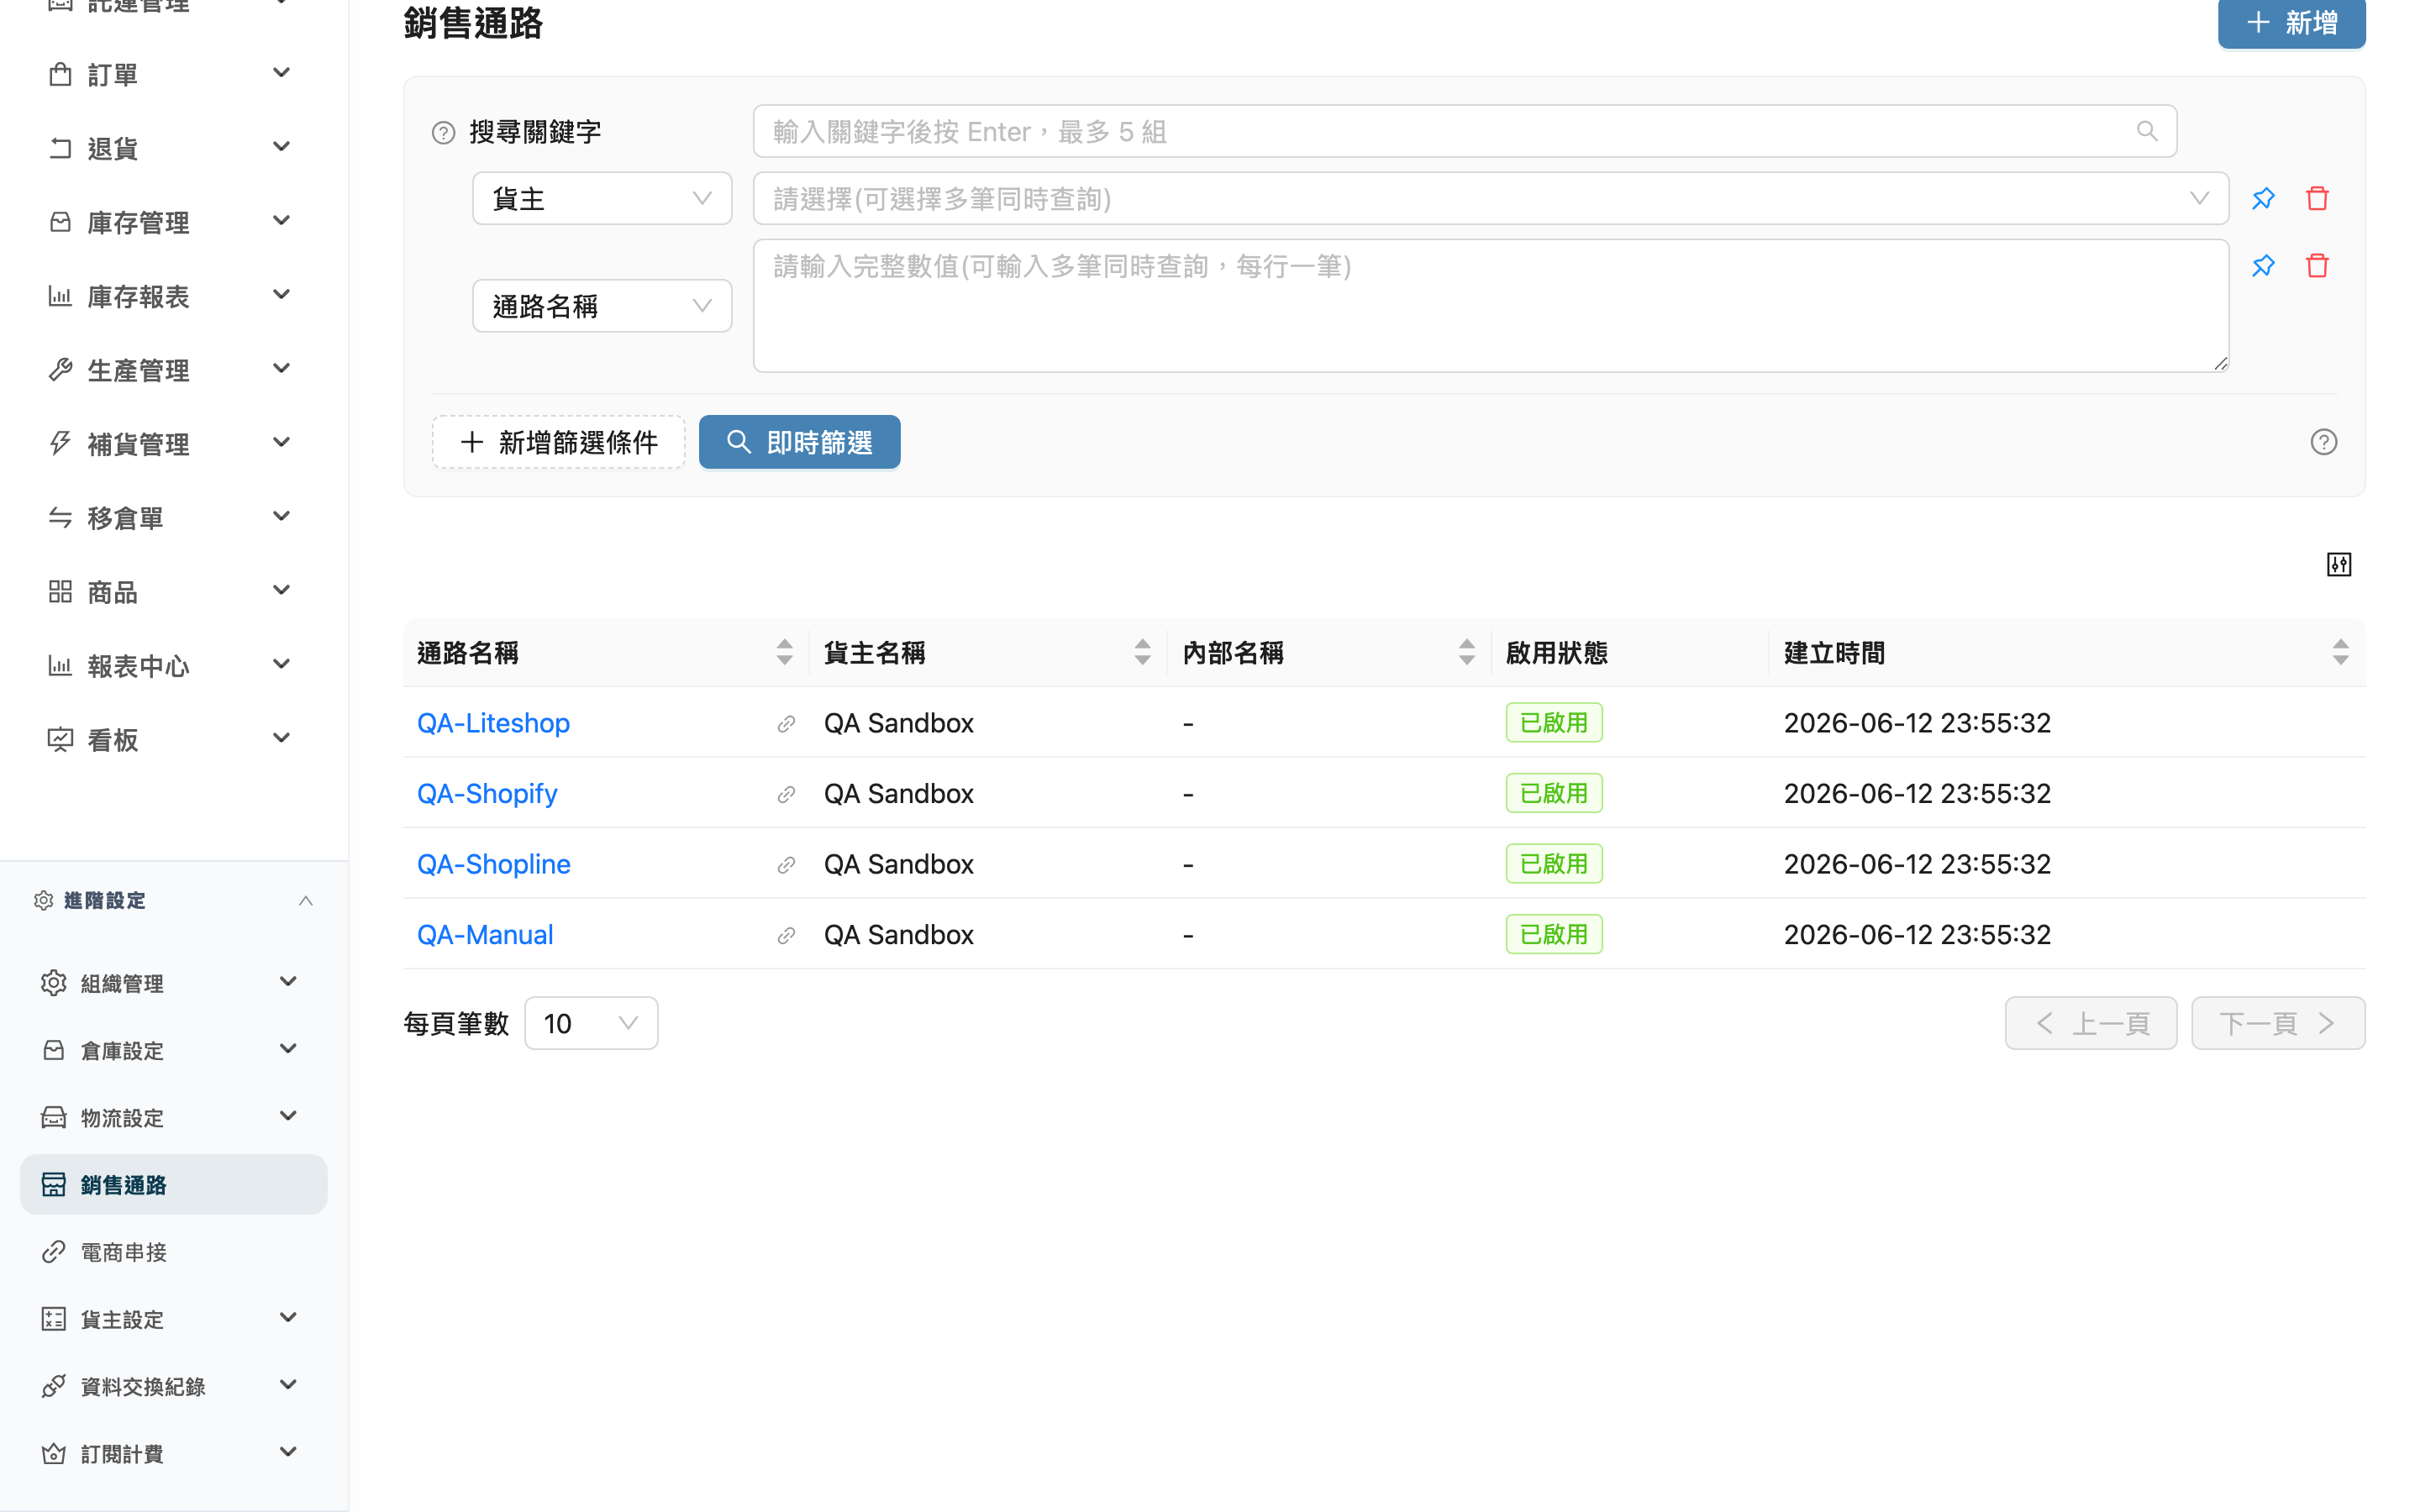Copy link icon for QA-Shopline row
This screenshot has height=1512, width=2420.
tap(786, 864)
